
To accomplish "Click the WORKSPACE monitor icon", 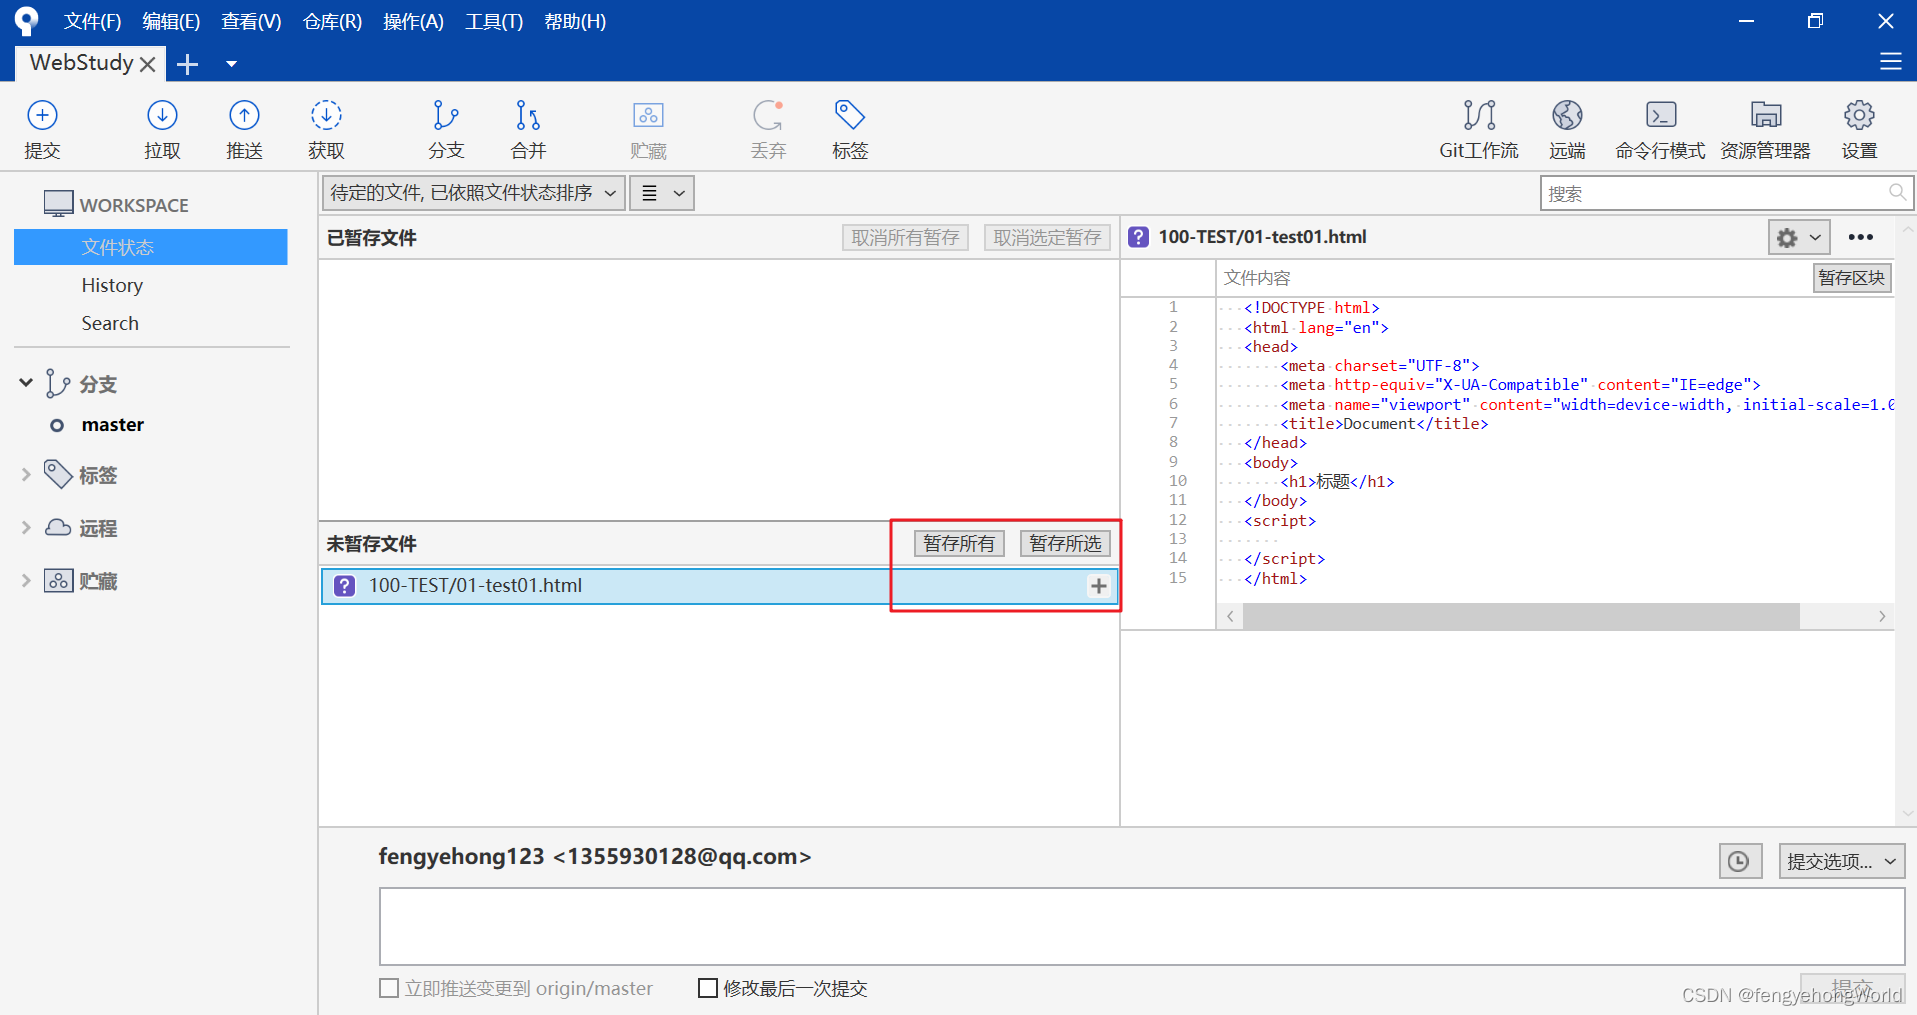I will tap(58, 204).
